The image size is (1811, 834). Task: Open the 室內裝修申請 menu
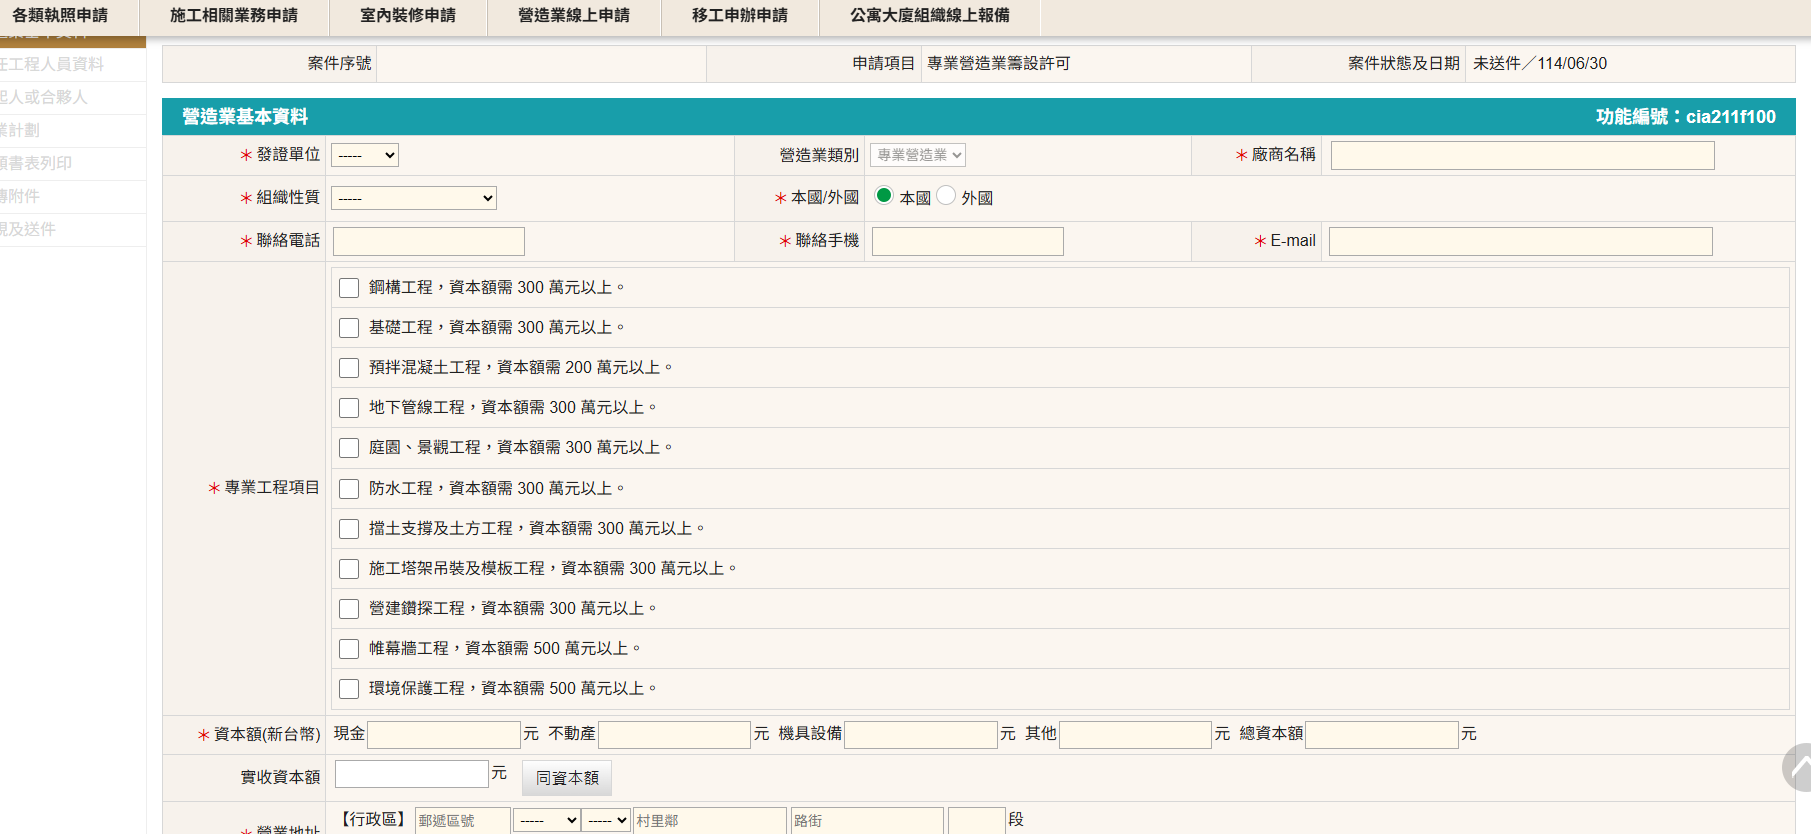point(408,16)
